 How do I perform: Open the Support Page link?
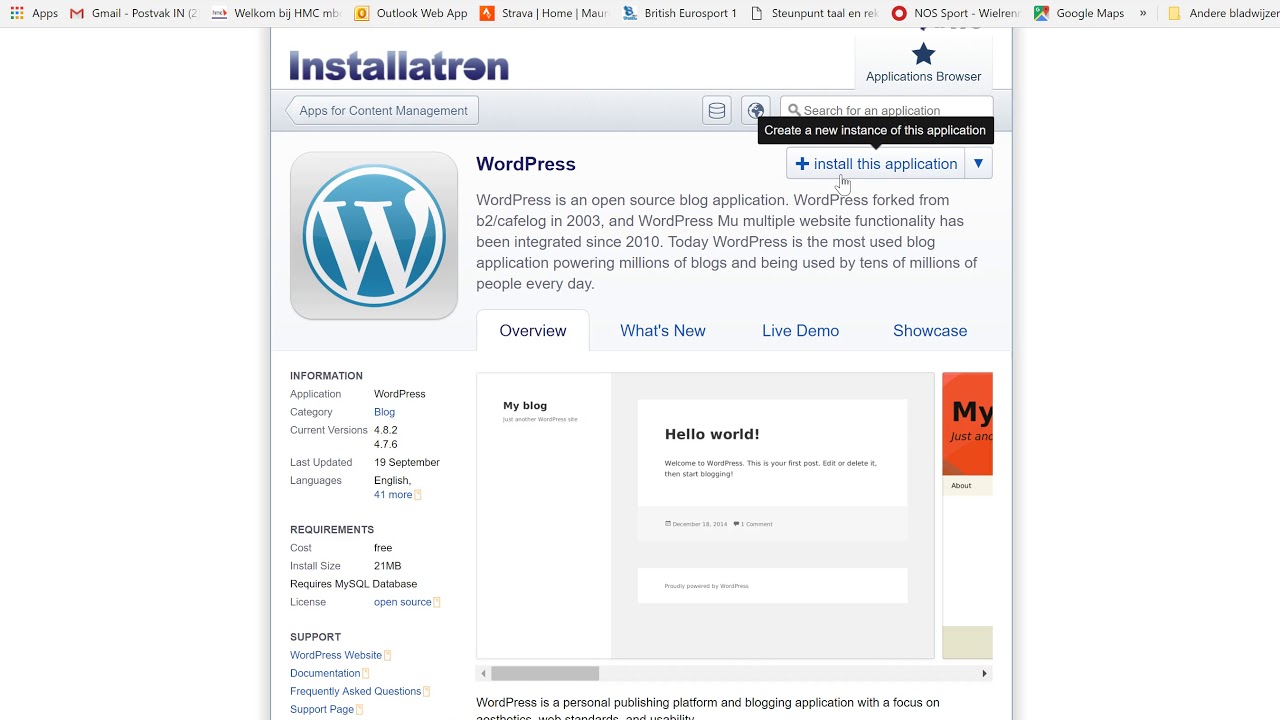(x=322, y=709)
